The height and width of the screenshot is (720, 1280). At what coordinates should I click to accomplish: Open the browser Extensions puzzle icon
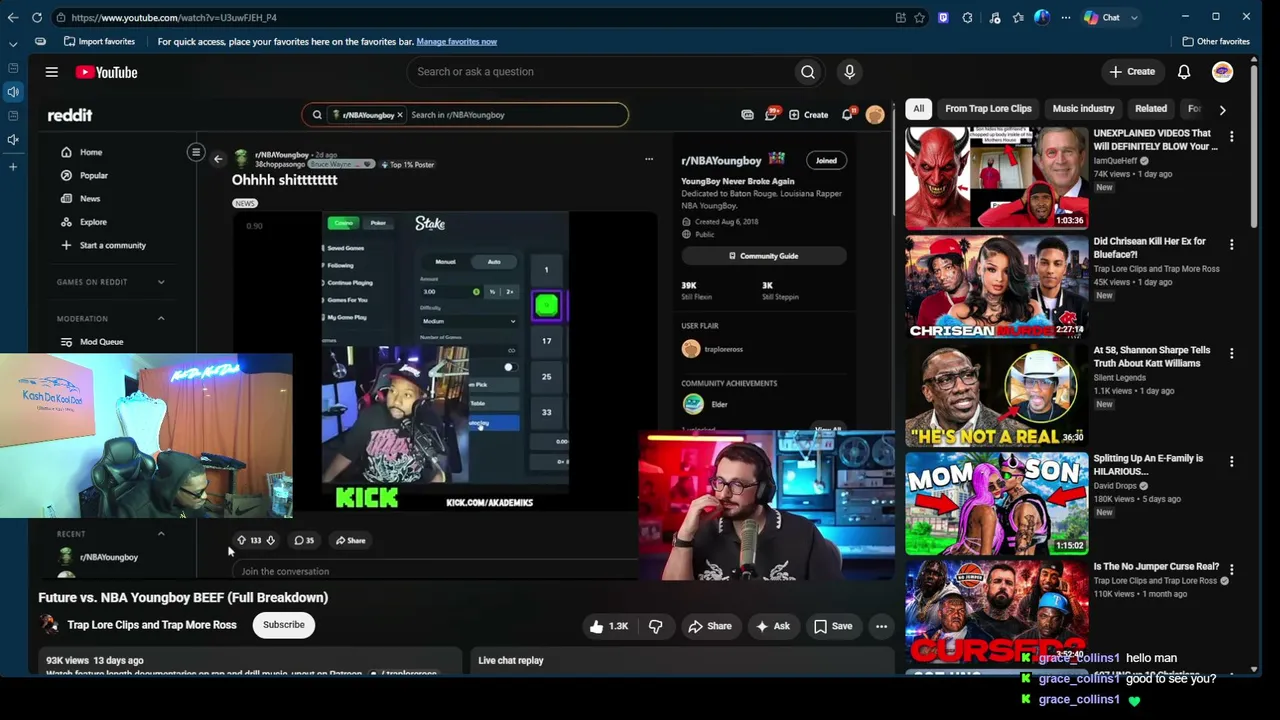[x=967, y=17]
